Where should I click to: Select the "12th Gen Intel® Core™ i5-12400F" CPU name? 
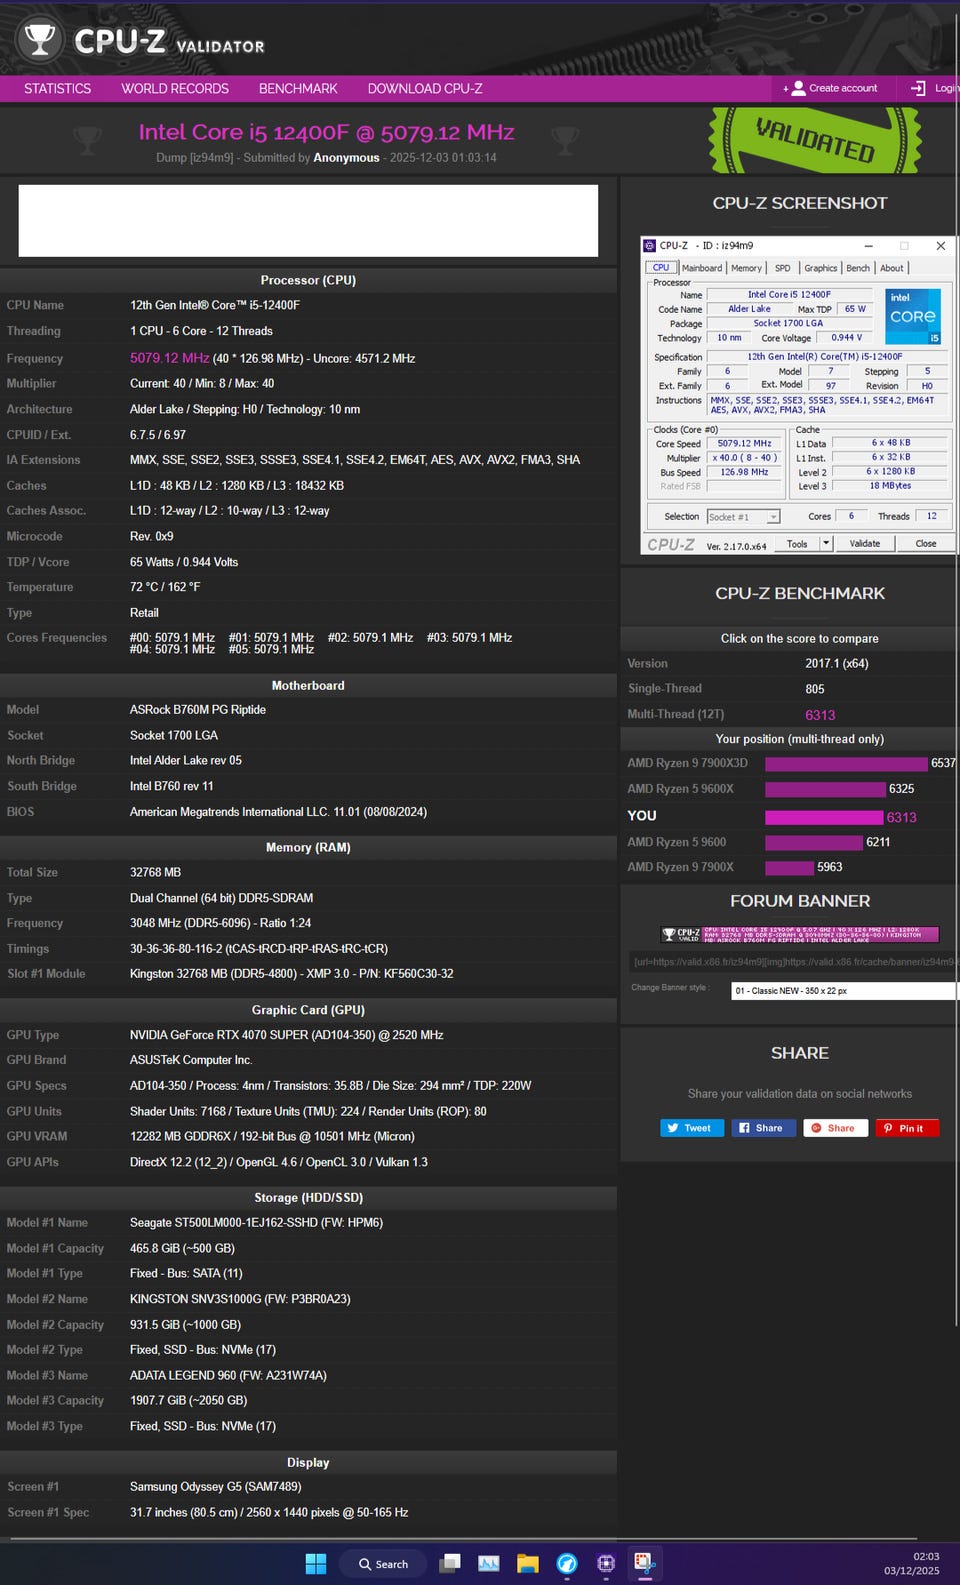coord(215,305)
